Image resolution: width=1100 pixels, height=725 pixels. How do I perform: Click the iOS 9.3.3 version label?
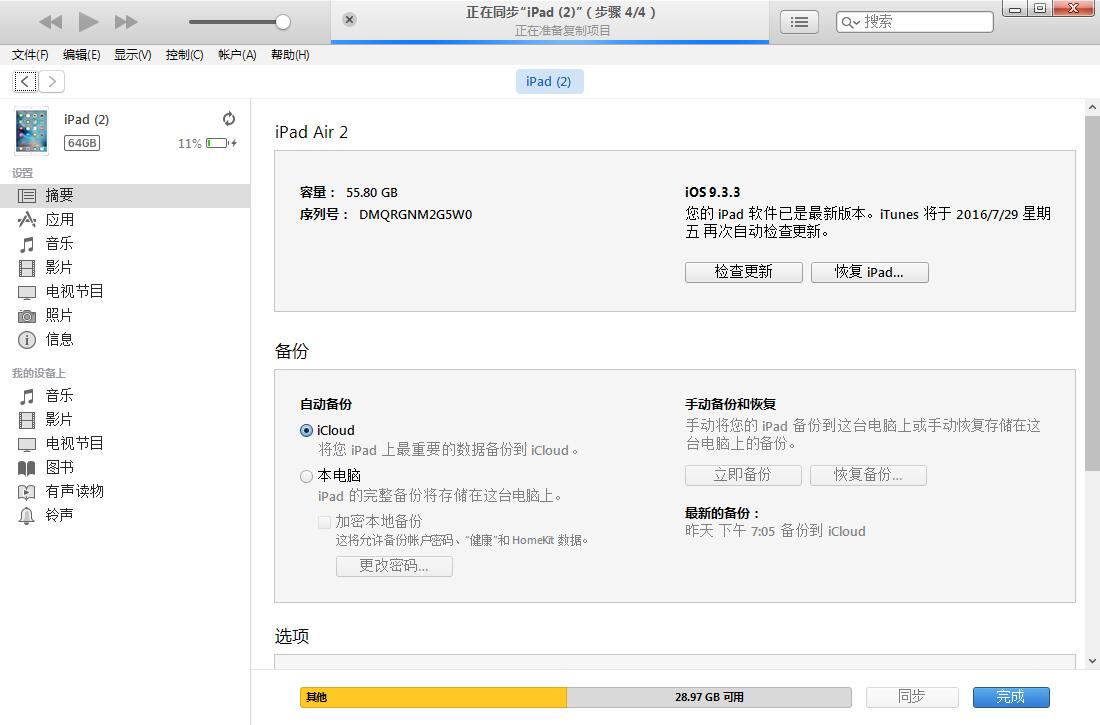[x=713, y=192]
